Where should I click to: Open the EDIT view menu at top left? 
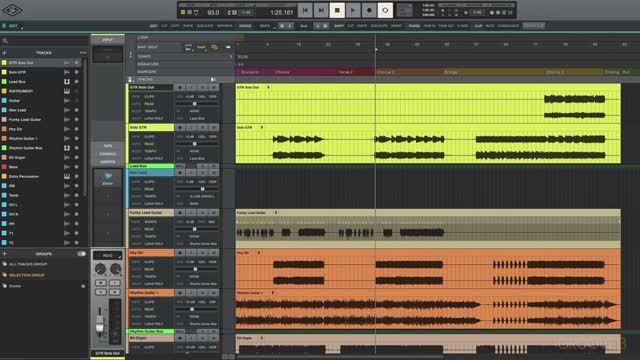[13, 26]
